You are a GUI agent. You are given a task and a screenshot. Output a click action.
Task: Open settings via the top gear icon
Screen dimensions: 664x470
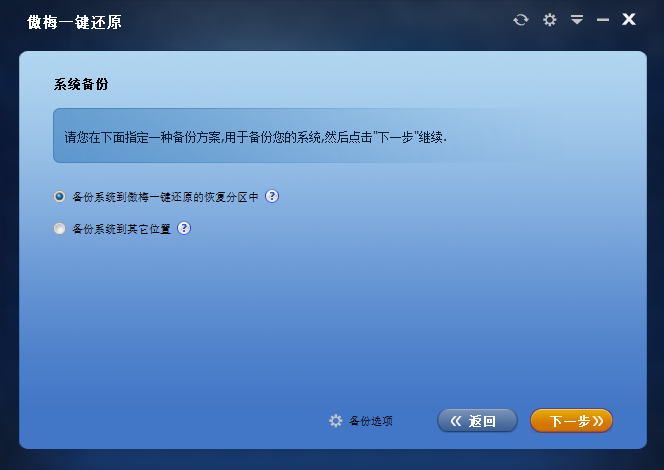point(550,19)
